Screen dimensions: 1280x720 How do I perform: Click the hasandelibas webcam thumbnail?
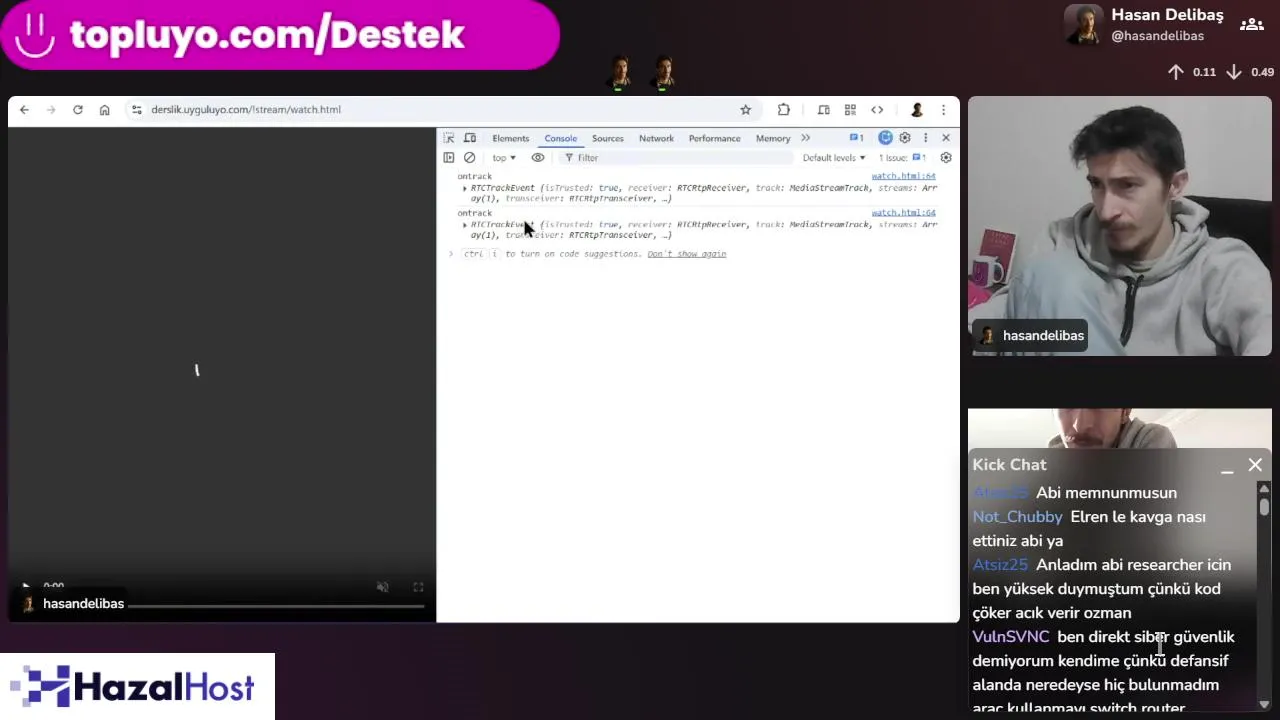1120,226
